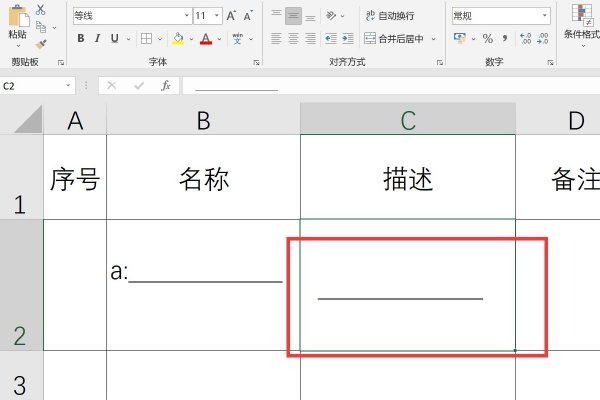Confirm entry with the checkmark button
The height and width of the screenshot is (400, 600).
(x=139, y=85)
